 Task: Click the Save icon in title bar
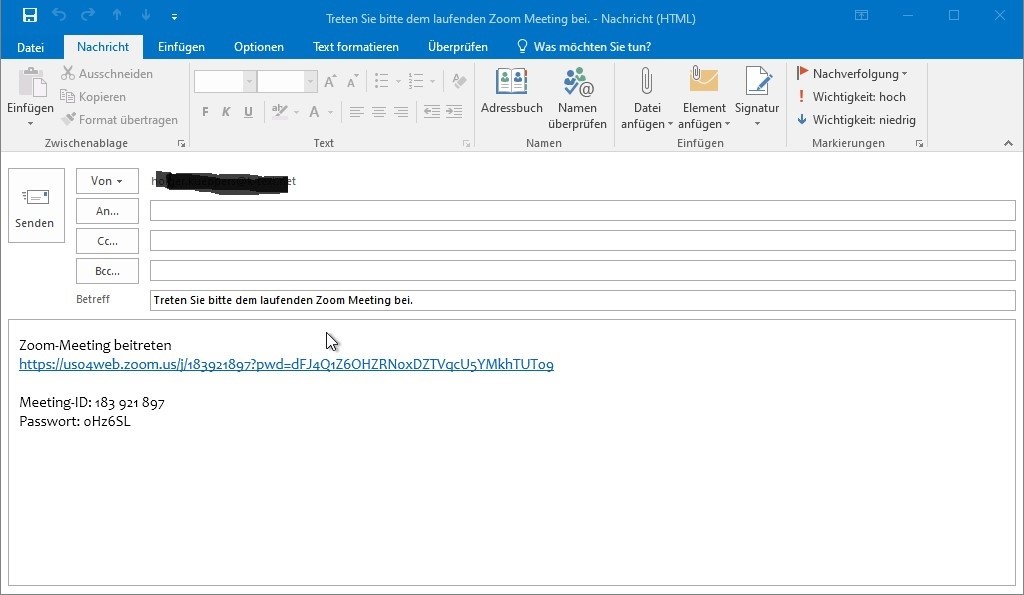(x=29, y=15)
